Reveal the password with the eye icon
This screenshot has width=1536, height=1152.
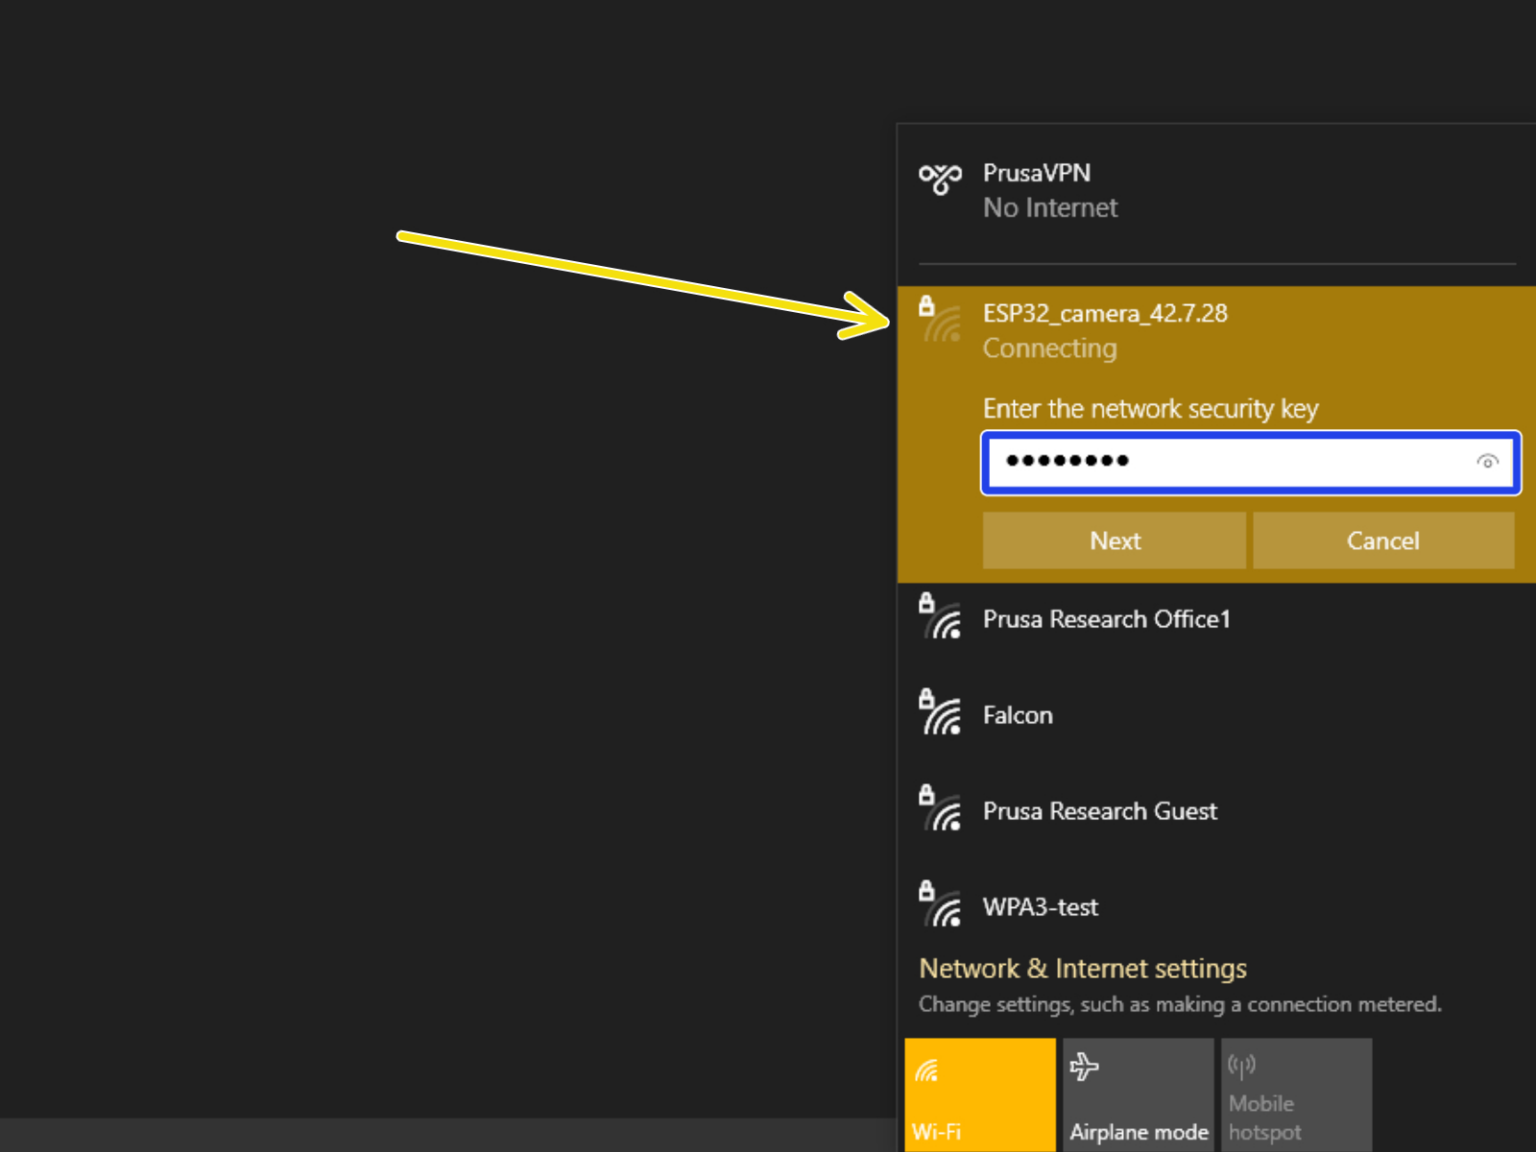tap(1488, 462)
